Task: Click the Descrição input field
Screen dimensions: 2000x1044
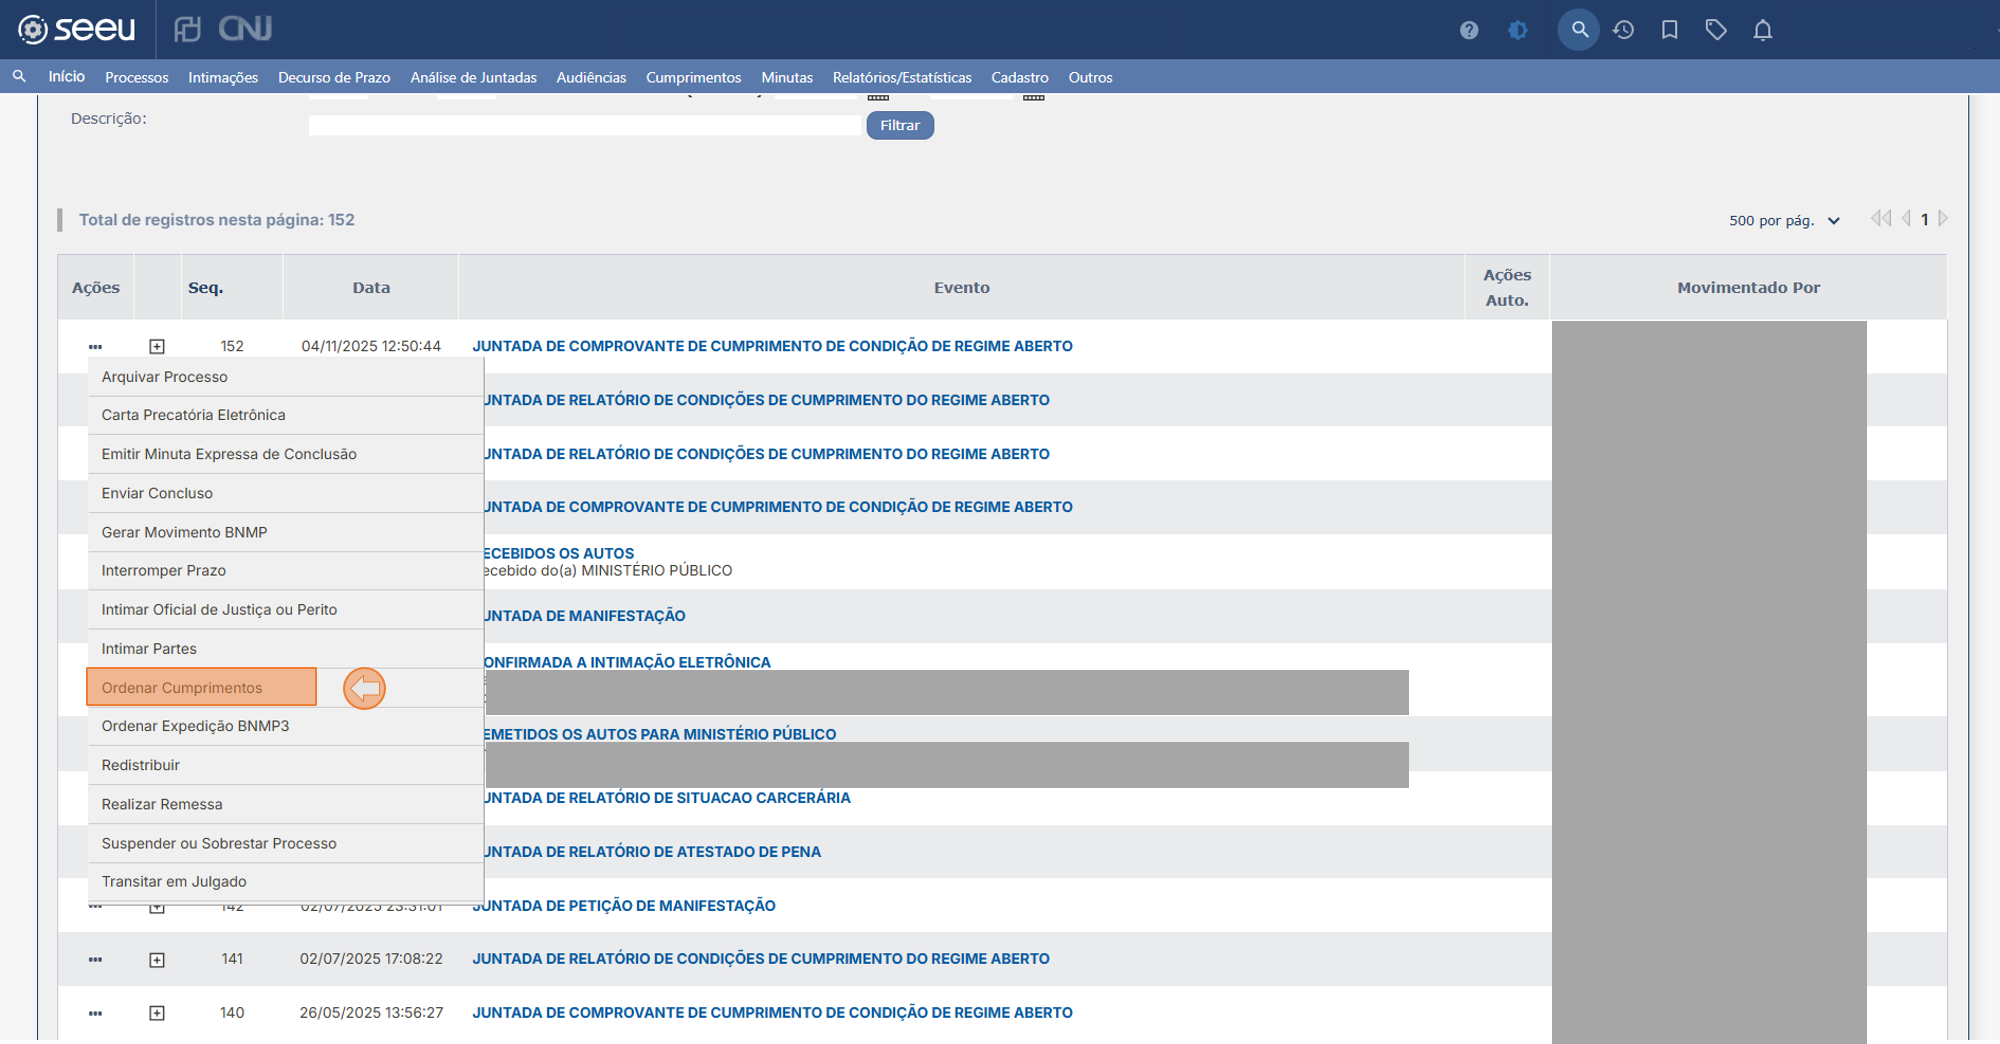Action: click(x=585, y=125)
